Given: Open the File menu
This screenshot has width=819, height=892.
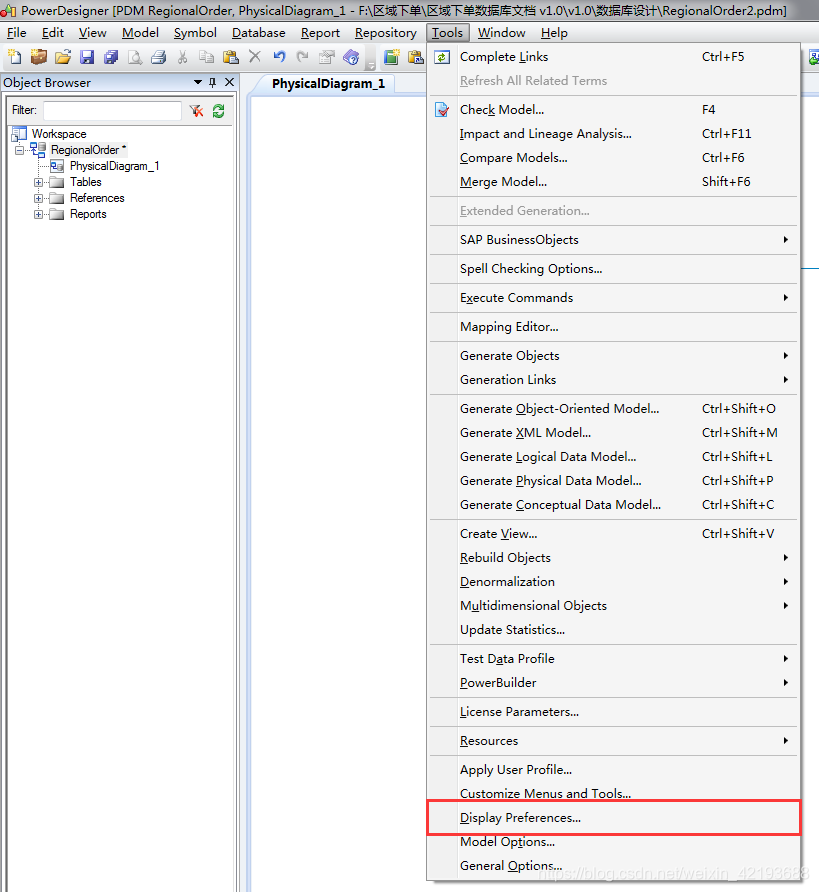Looking at the screenshot, I should 16,33.
